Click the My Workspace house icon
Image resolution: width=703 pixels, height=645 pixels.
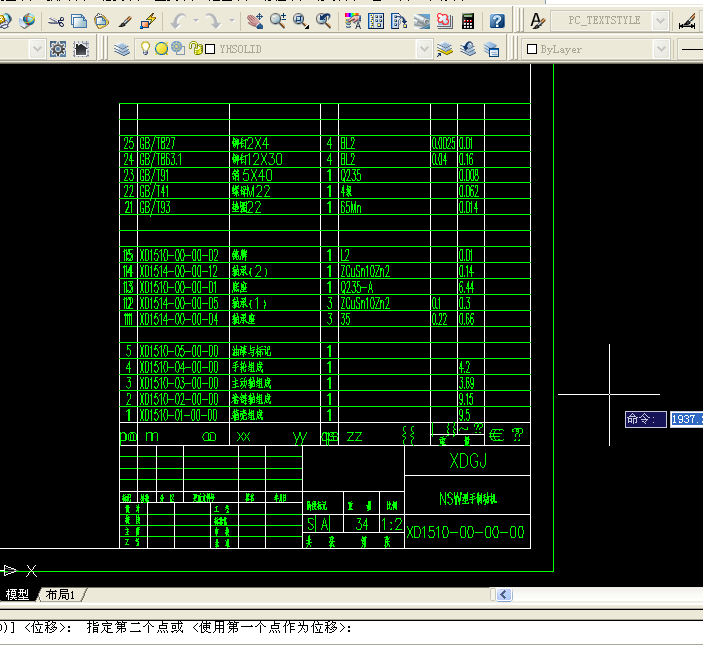[x=81, y=49]
